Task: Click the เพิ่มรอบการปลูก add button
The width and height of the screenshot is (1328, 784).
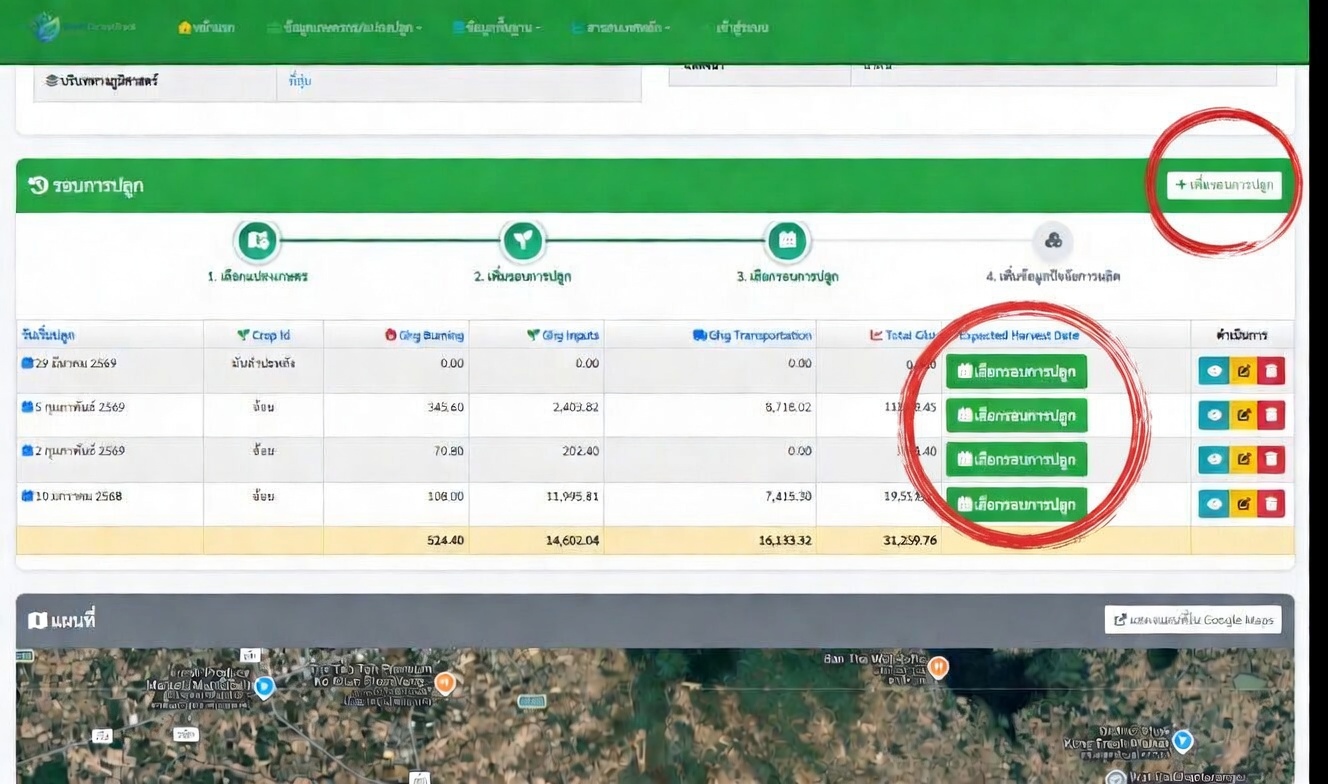Action: click(1224, 185)
